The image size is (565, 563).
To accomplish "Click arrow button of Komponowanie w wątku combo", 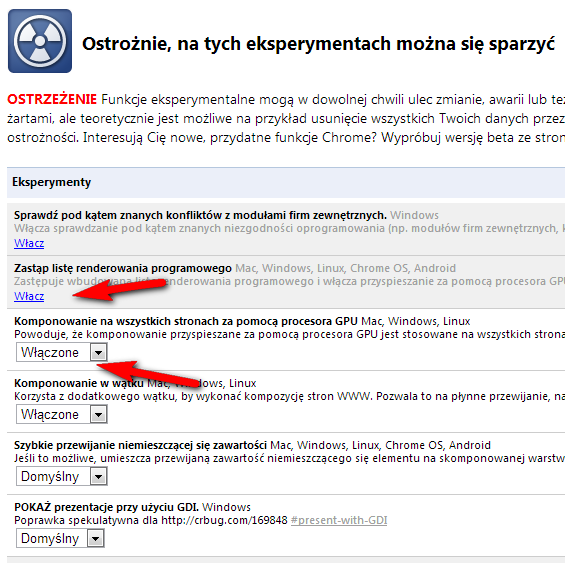I will coord(98,415).
